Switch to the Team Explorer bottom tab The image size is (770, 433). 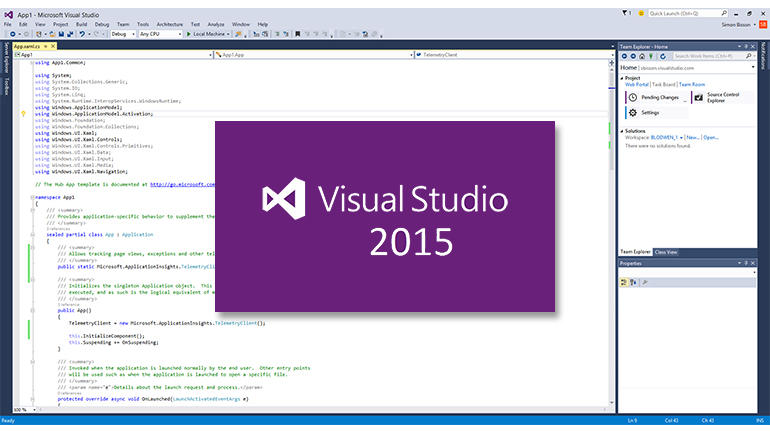pyautogui.click(x=635, y=252)
